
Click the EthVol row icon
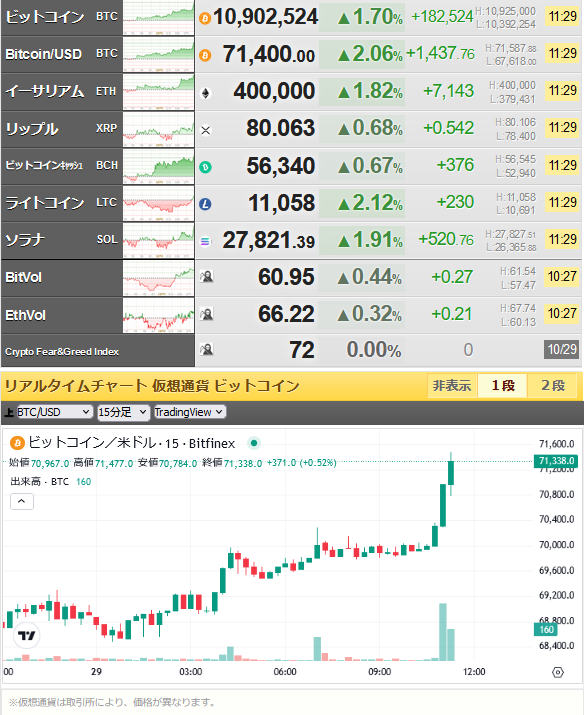tap(207, 313)
